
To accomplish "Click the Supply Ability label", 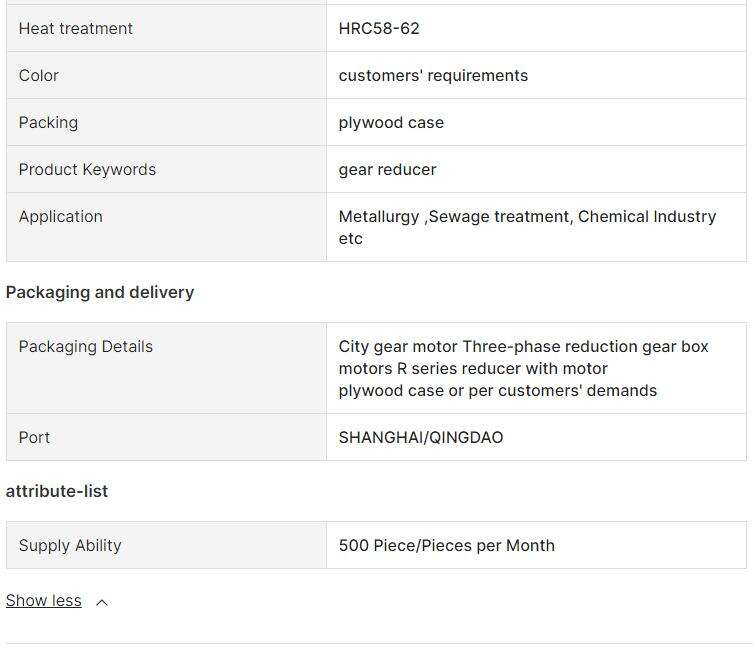I will coord(70,545).
